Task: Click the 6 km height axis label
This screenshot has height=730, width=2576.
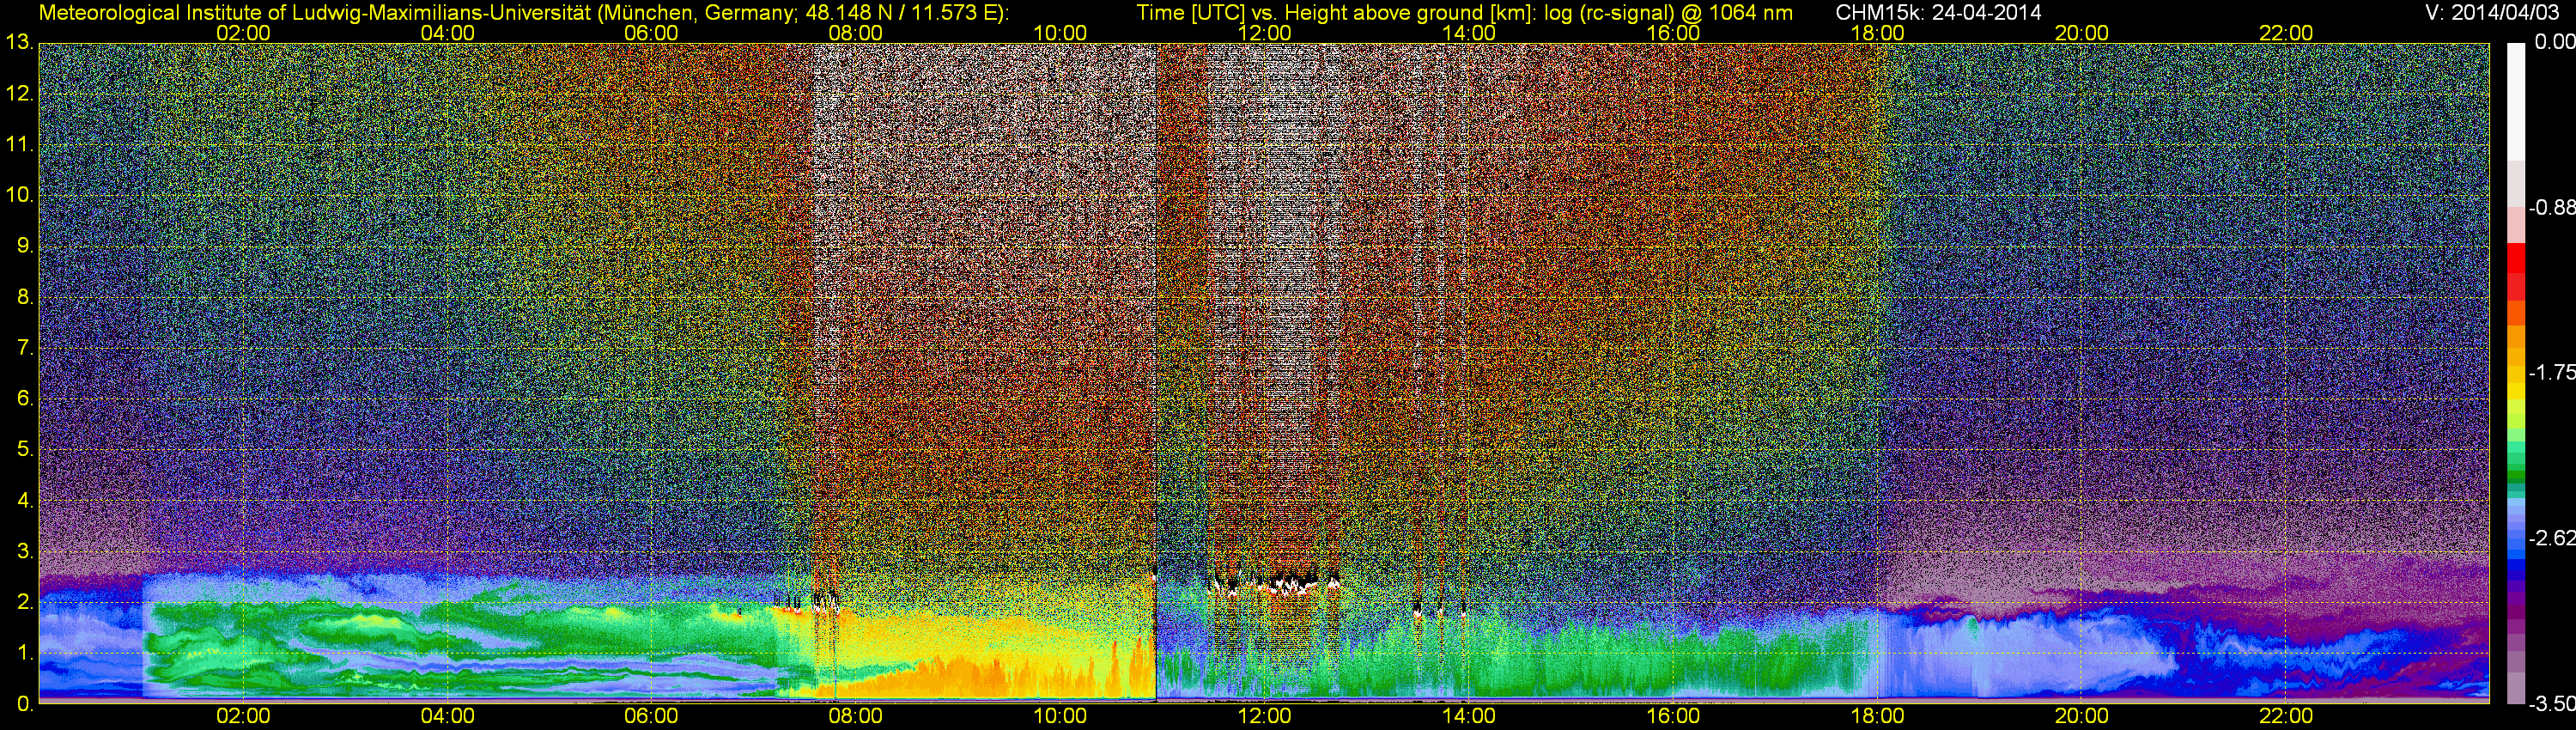Action: click(25, 398)
